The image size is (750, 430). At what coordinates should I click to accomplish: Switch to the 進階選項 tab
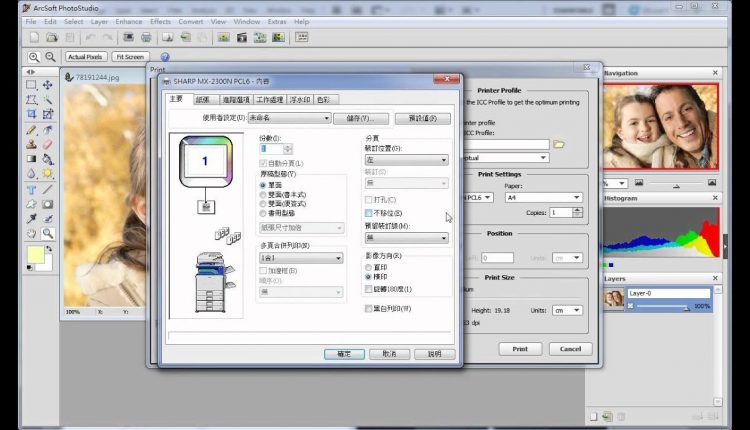(x=236, y=99)
